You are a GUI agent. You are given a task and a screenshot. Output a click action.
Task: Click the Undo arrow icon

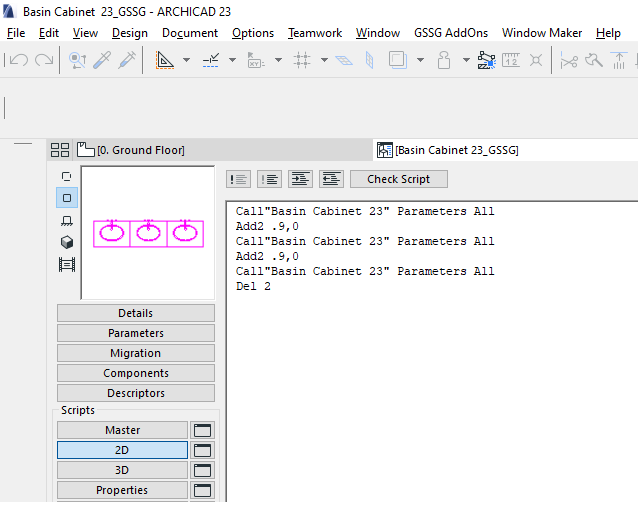[x=19, y=60]
